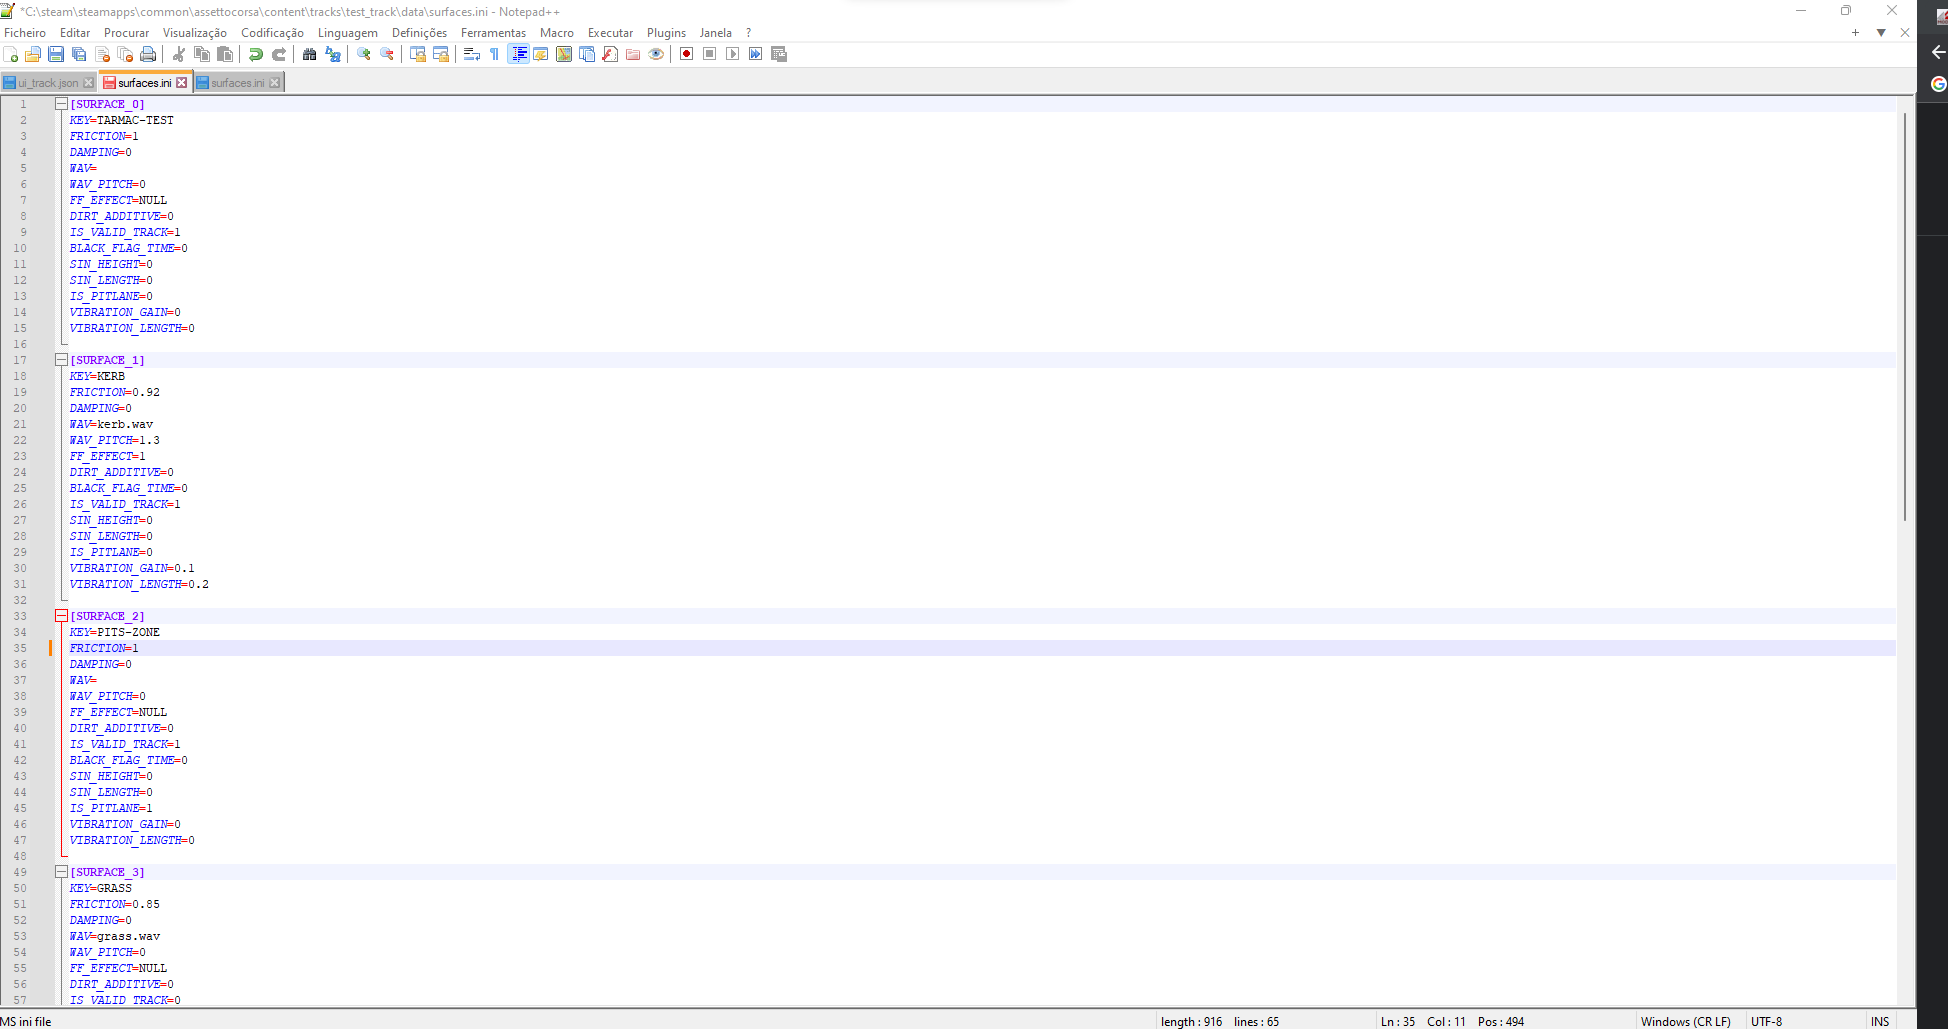
Task: Cut selection with scissors icon
Action: point(179,54)
